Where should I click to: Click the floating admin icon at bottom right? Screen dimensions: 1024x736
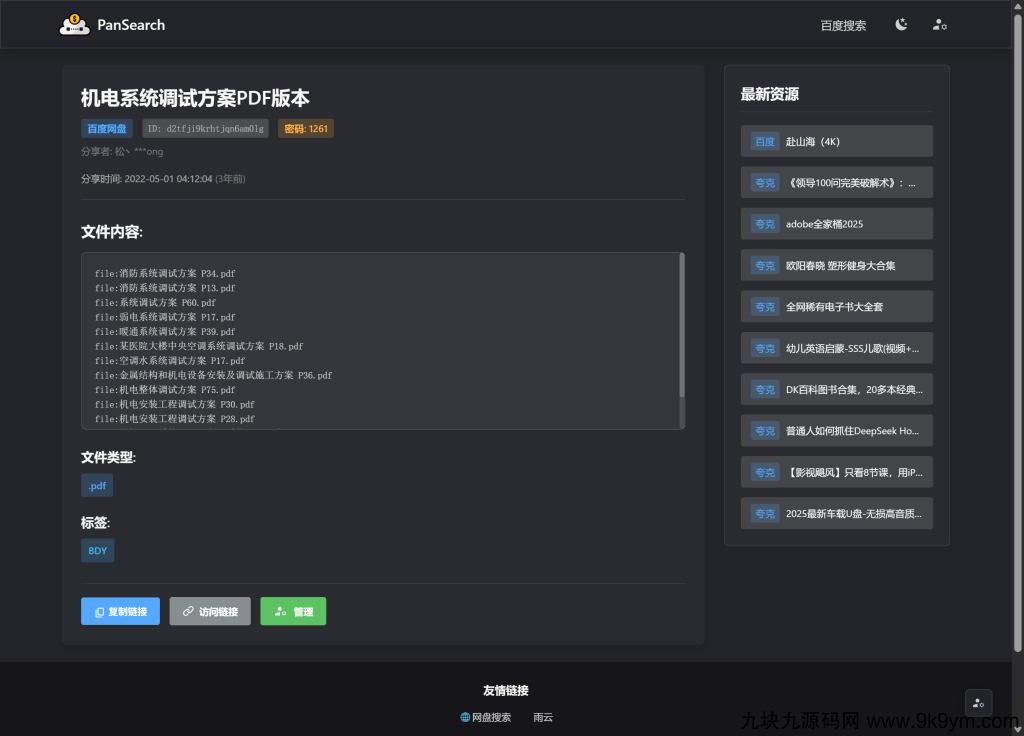pyautogui.click(x=978, y=702)
